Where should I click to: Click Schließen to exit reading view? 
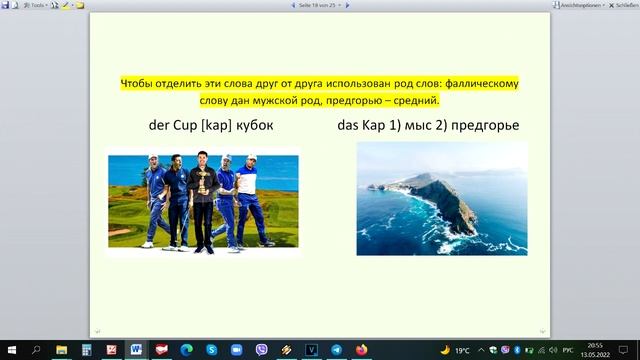pos(624,5)
